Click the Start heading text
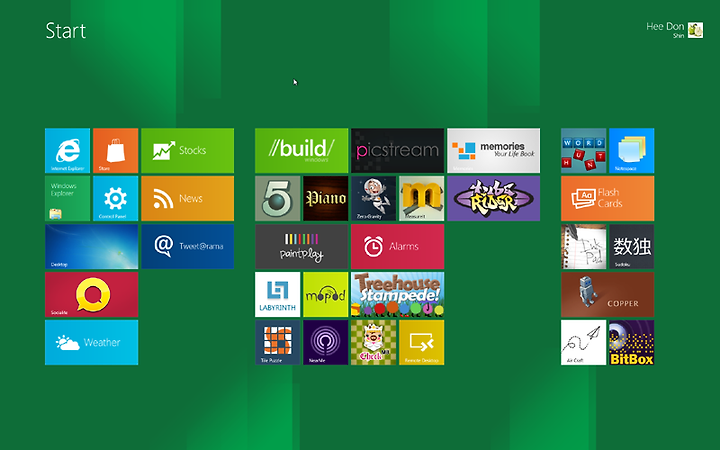720x450 pixels. pos(66,31)
